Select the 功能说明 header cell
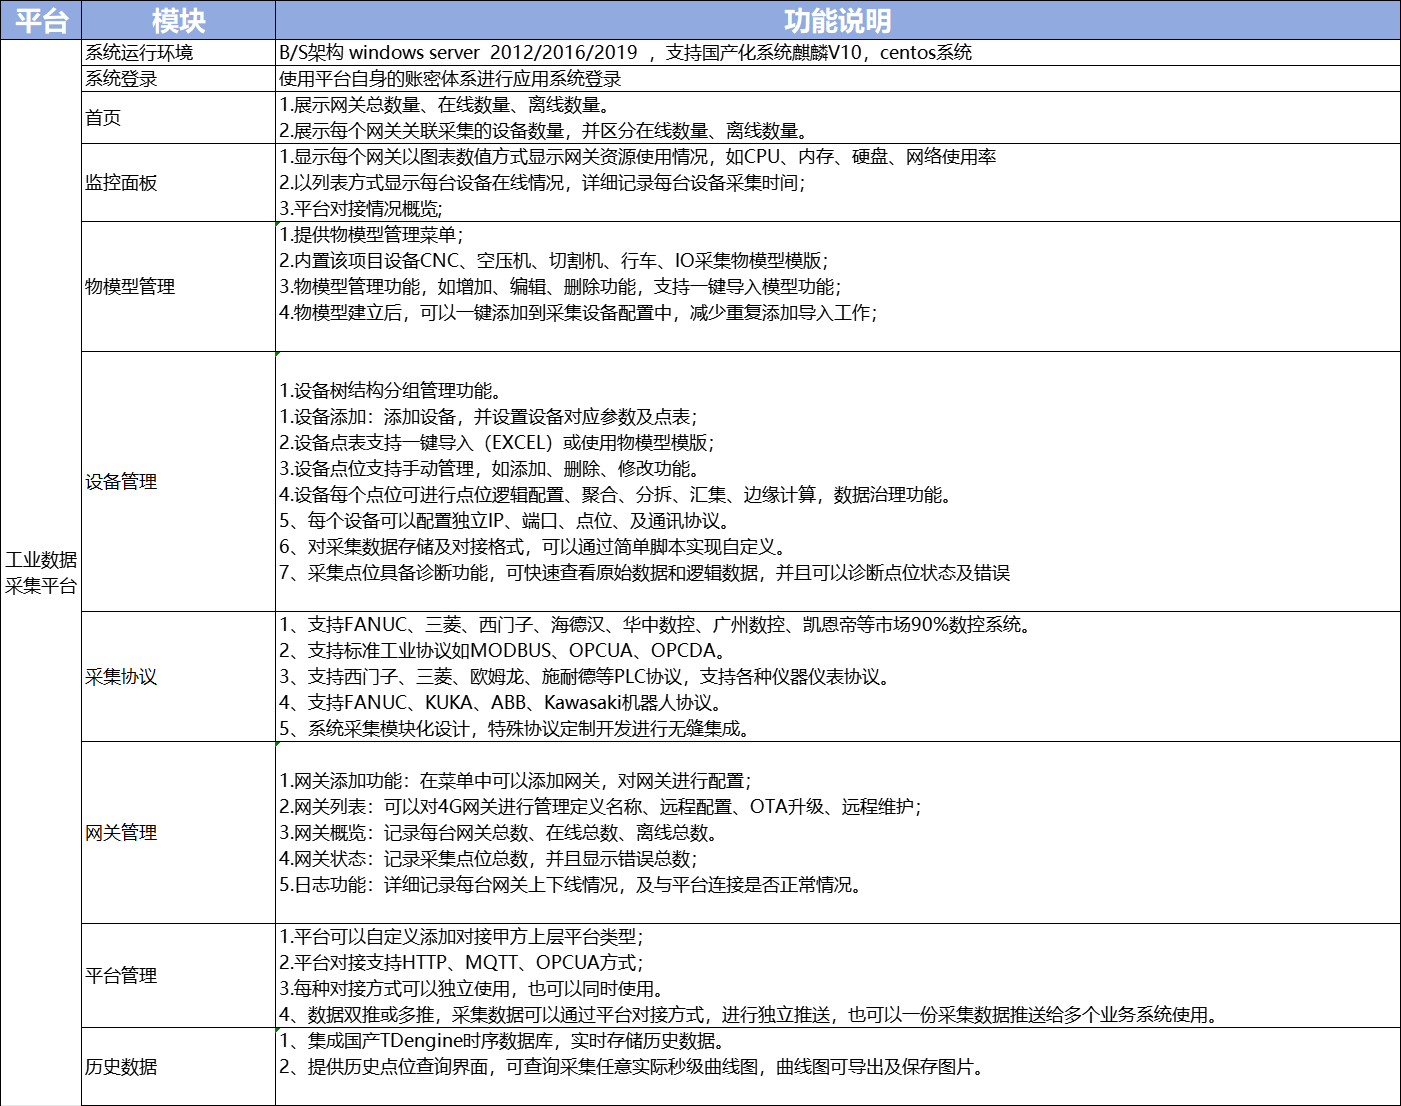Viewport: 1401px width, 1106px height. pos(837,20)
